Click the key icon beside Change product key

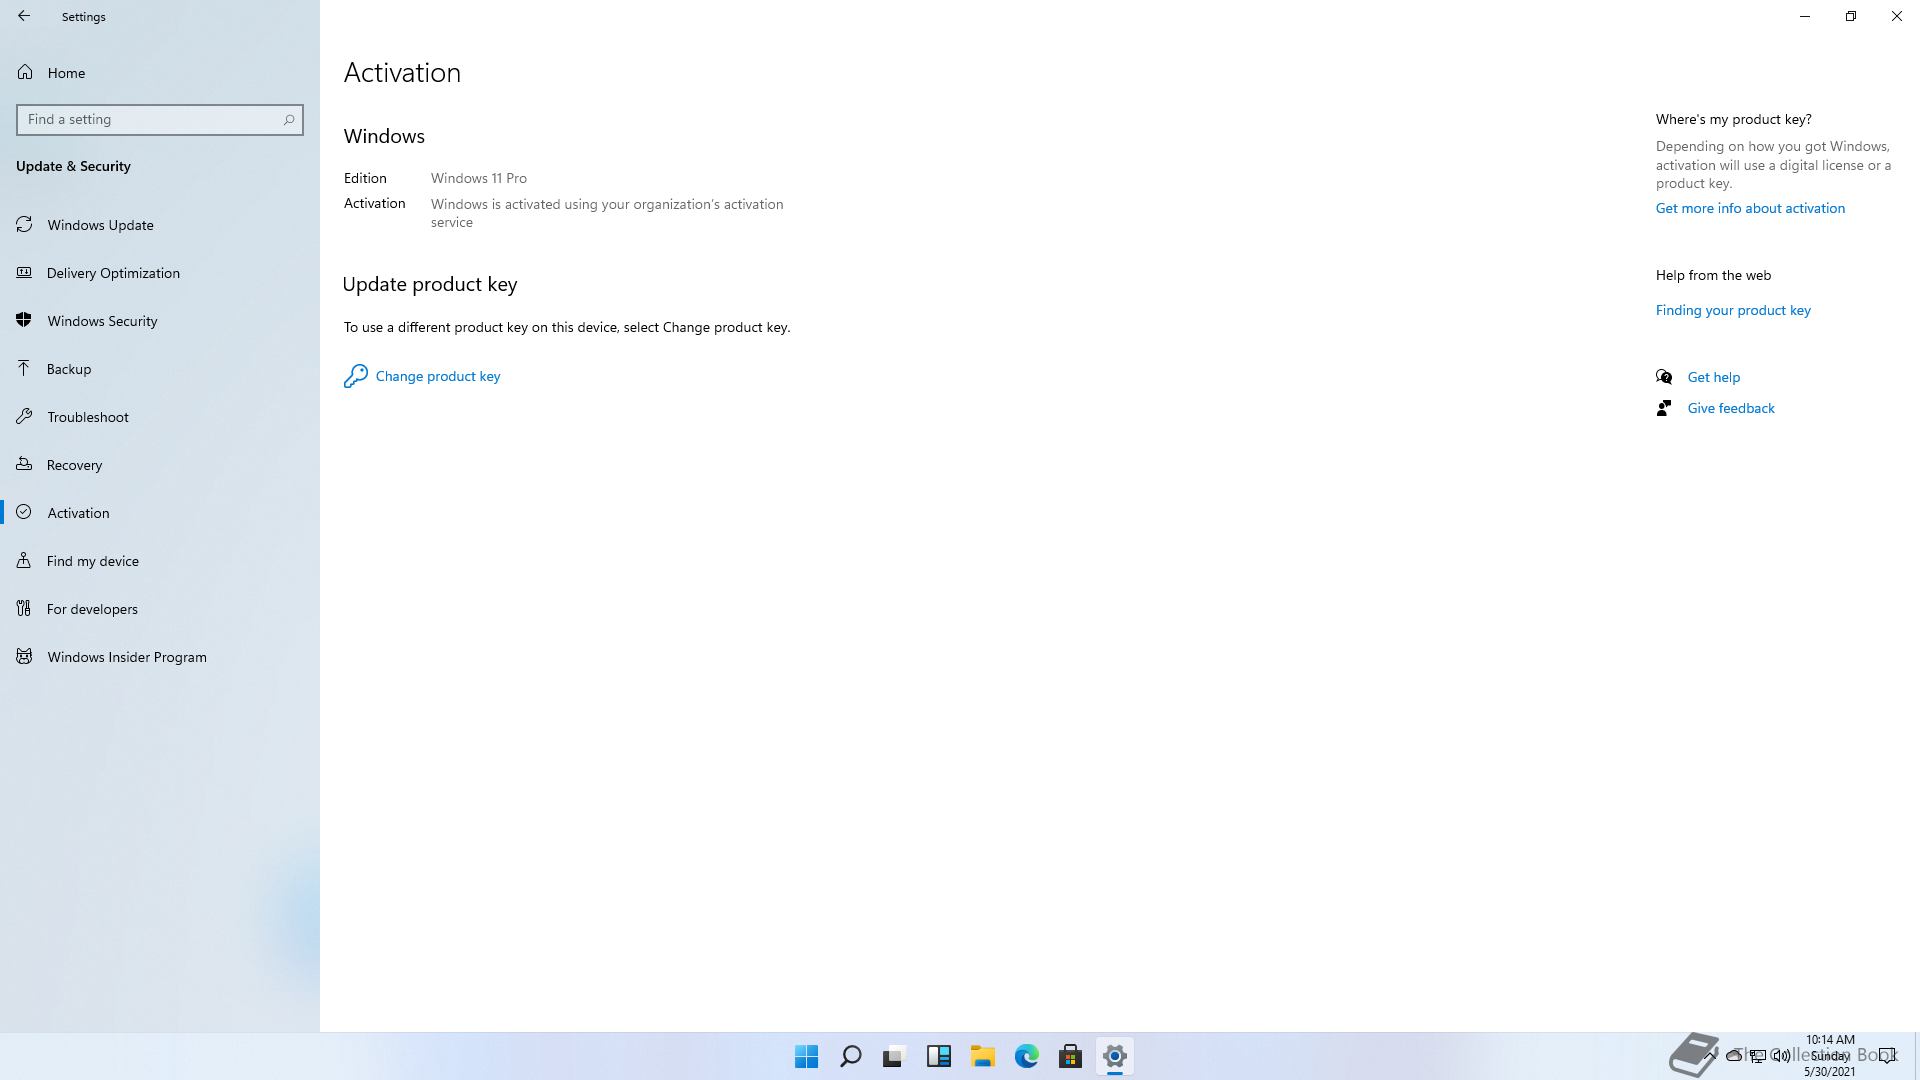355,376
